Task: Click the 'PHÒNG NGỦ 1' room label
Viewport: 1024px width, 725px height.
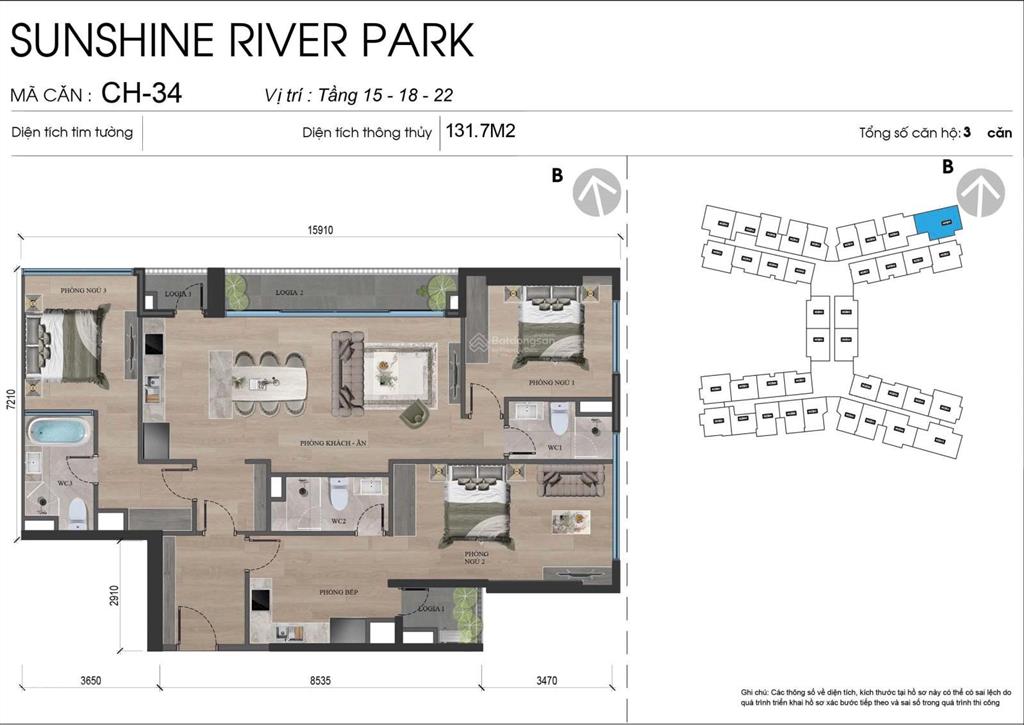Action: click(x=551, y=382)
